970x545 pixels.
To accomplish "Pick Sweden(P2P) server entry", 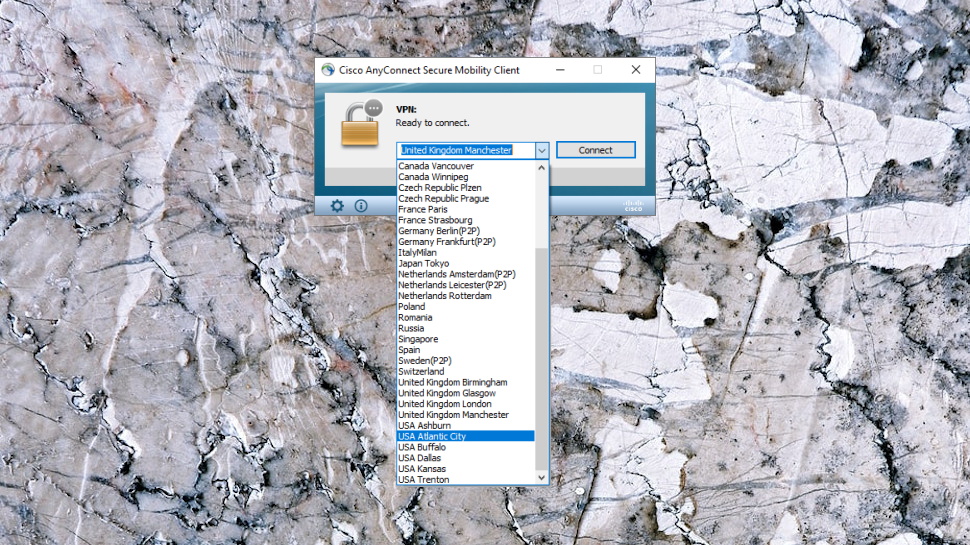I will 466,361.
